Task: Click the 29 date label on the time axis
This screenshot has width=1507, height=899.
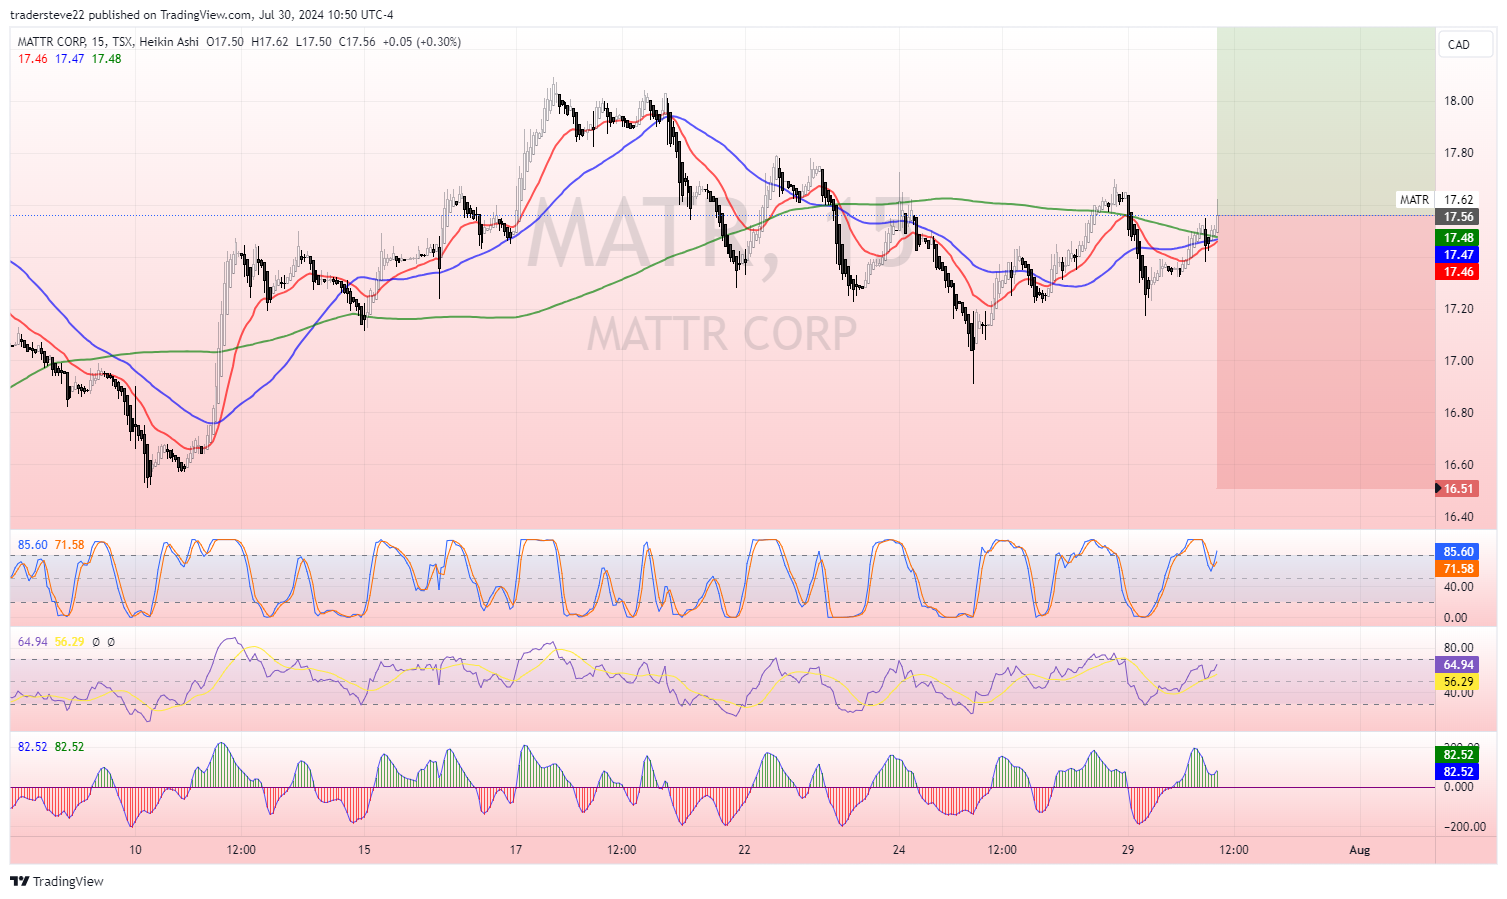Action: (x=1128, y=850)
